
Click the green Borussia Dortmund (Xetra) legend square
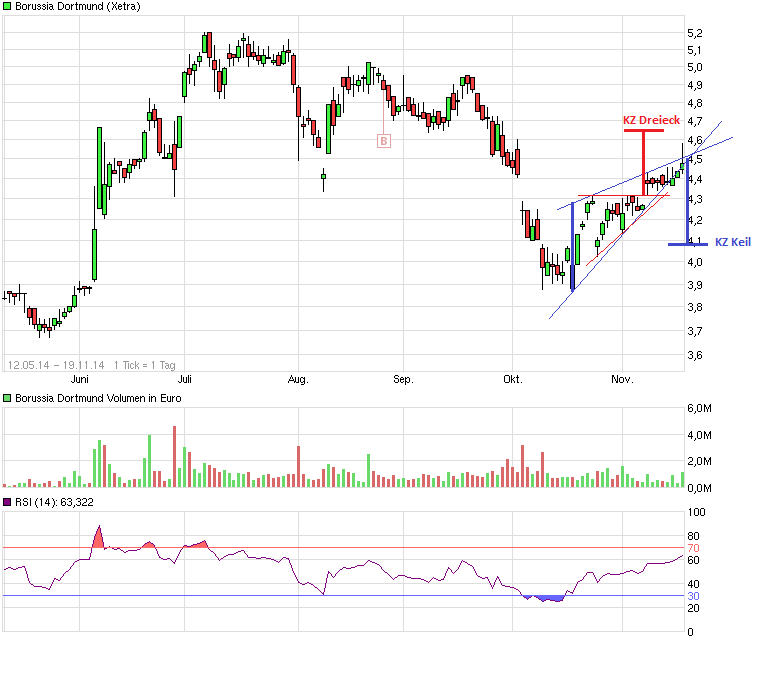pos(7,6)
